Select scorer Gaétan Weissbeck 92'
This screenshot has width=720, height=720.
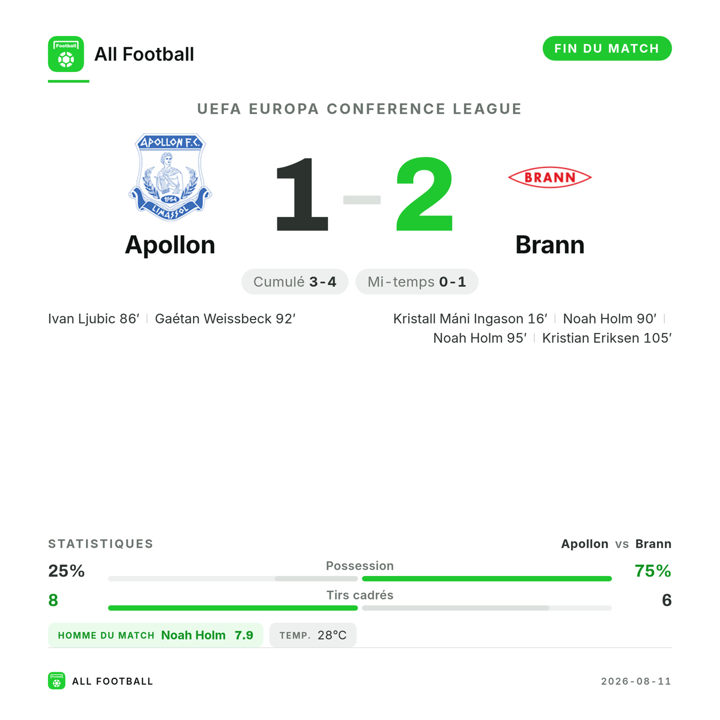225,319
